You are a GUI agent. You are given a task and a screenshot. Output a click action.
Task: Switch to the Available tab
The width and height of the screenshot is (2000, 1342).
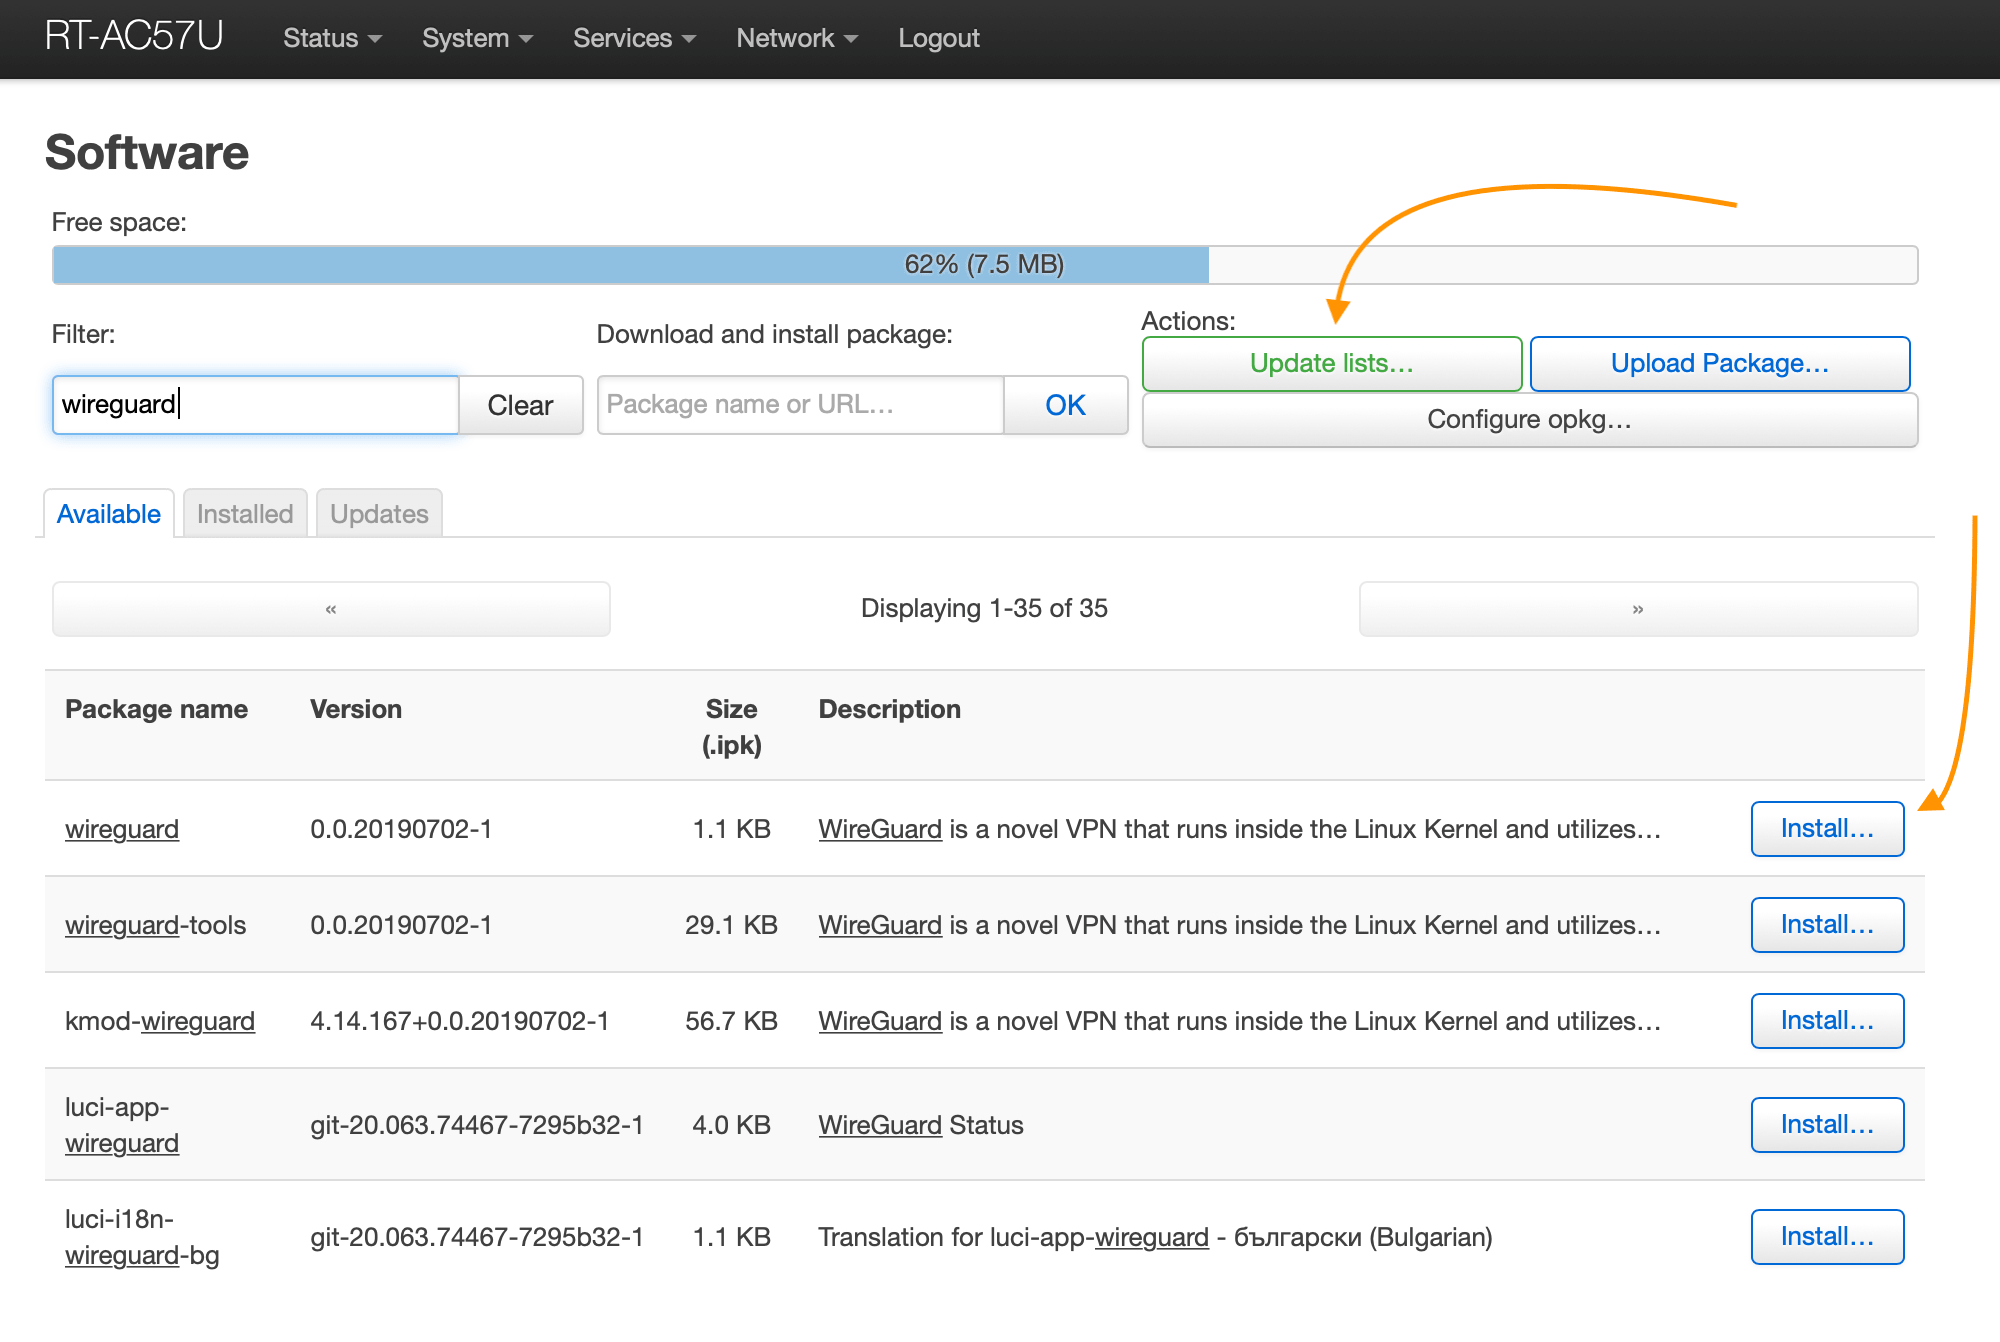pyautogui.click(x=109, y=514)
